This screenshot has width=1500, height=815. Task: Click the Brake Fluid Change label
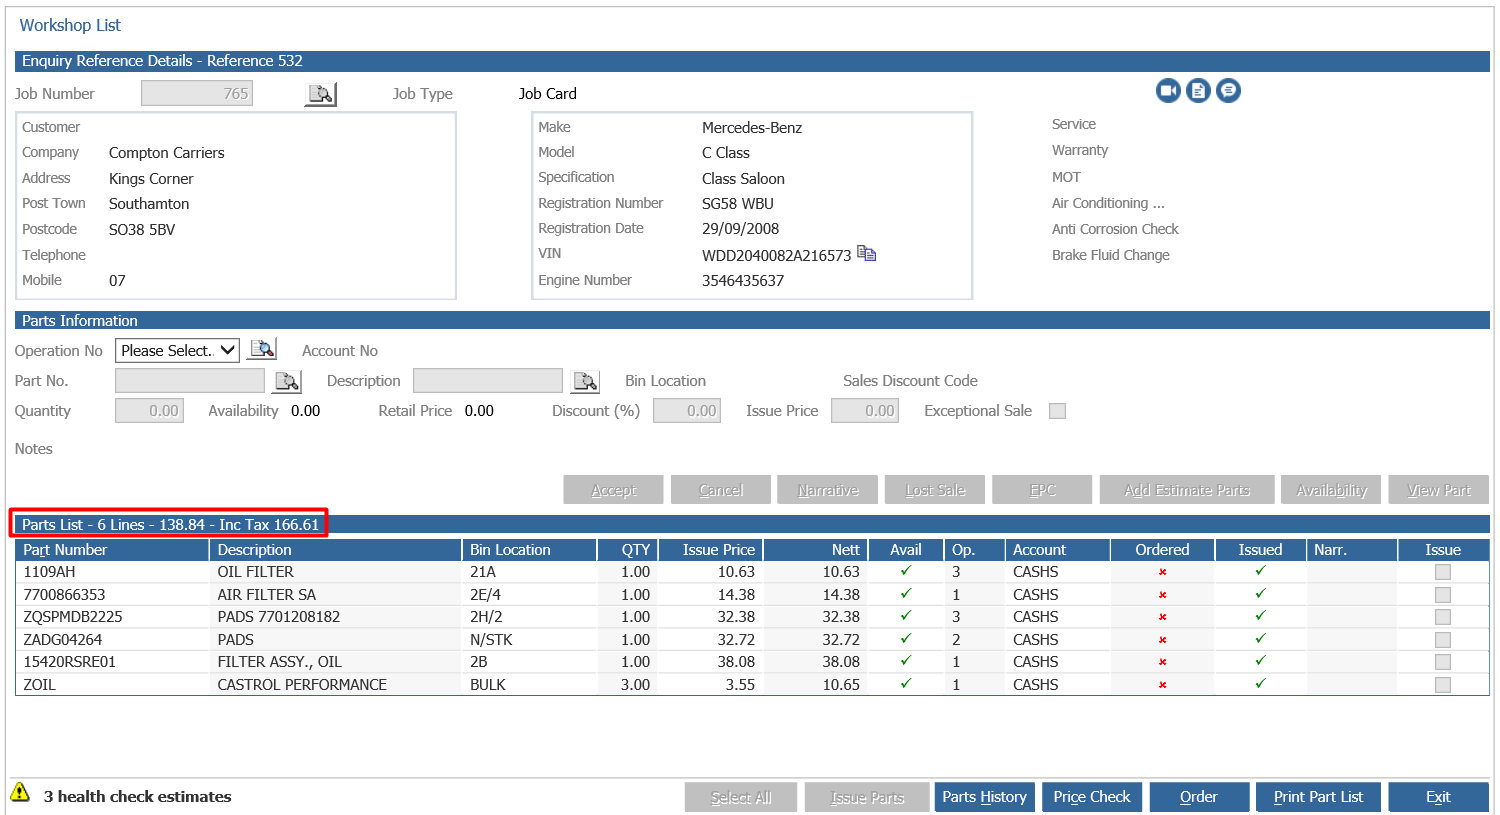click(x=1110, y=255)
